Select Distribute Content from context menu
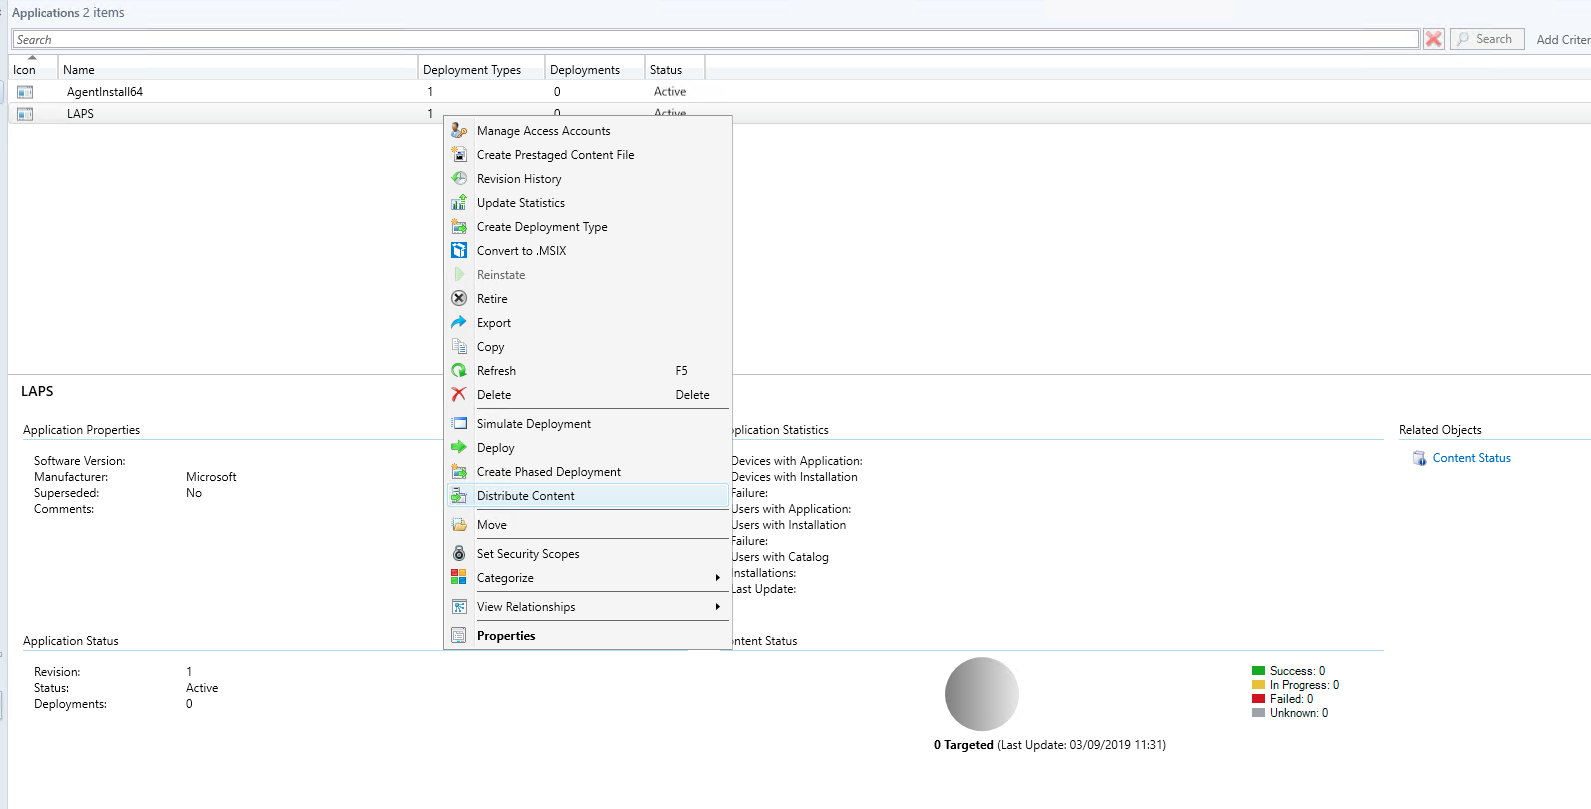The width and height of the screenshot is (1591, 809). coord(526,496)
